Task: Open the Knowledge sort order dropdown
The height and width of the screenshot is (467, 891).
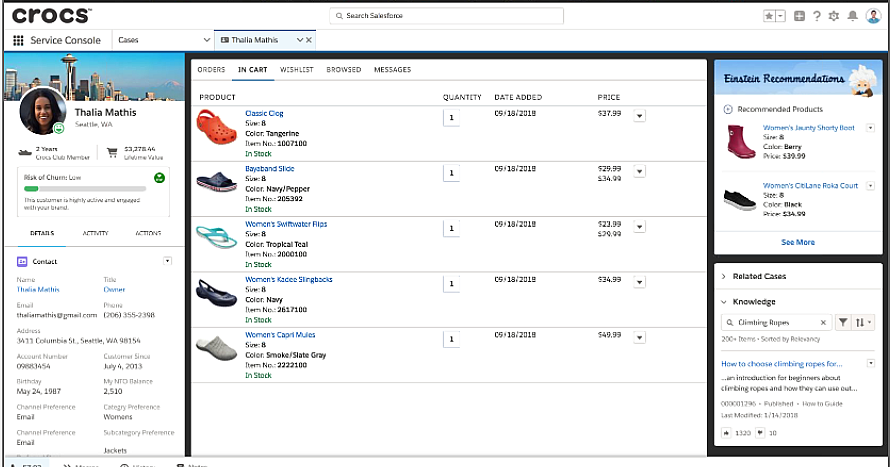Action: click(x=864, y=322)
